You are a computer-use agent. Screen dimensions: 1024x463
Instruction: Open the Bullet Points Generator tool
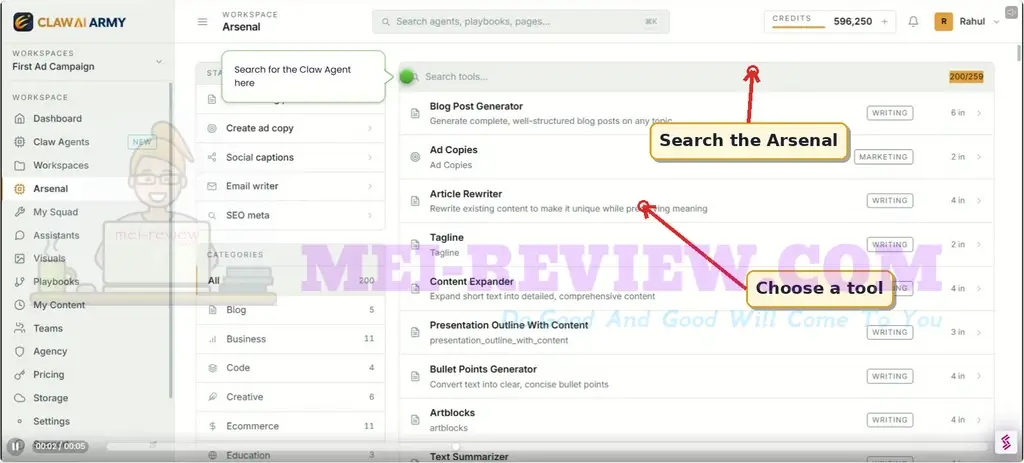696,376
